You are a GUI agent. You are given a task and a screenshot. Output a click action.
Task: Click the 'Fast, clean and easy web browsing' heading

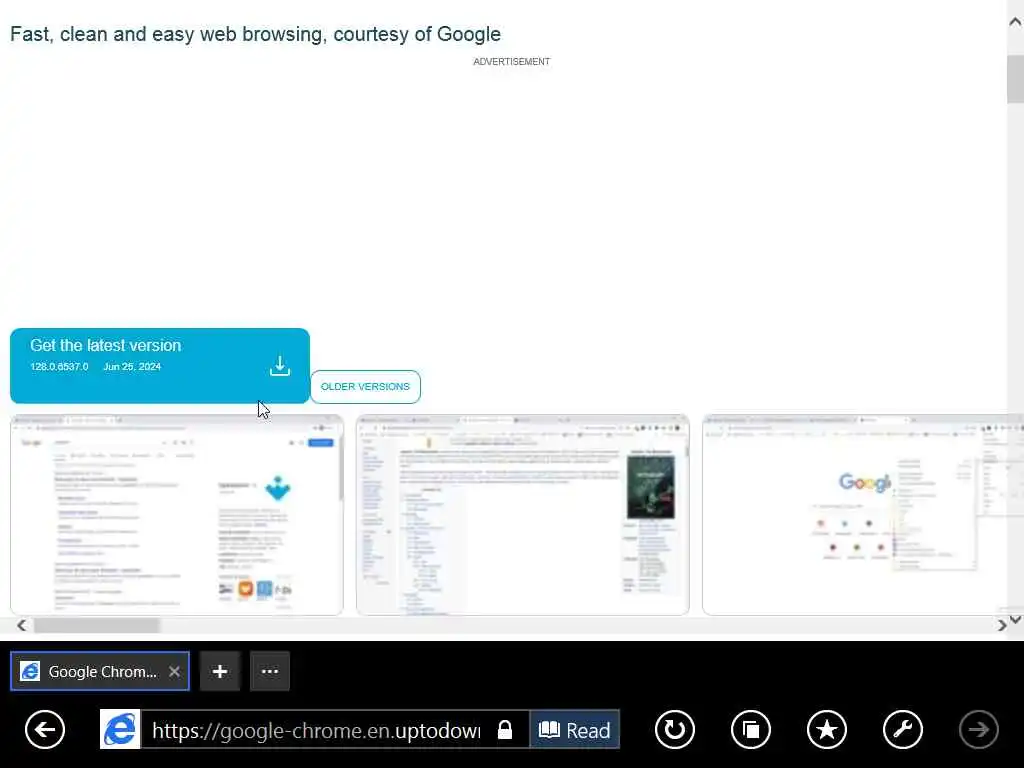[255, 34]
